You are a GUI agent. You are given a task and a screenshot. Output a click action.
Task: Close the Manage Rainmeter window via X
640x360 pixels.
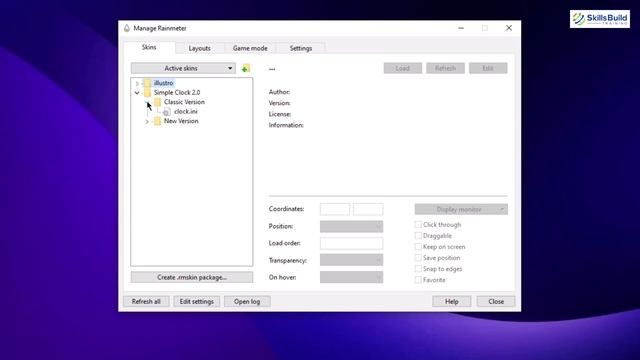[509, 28]
